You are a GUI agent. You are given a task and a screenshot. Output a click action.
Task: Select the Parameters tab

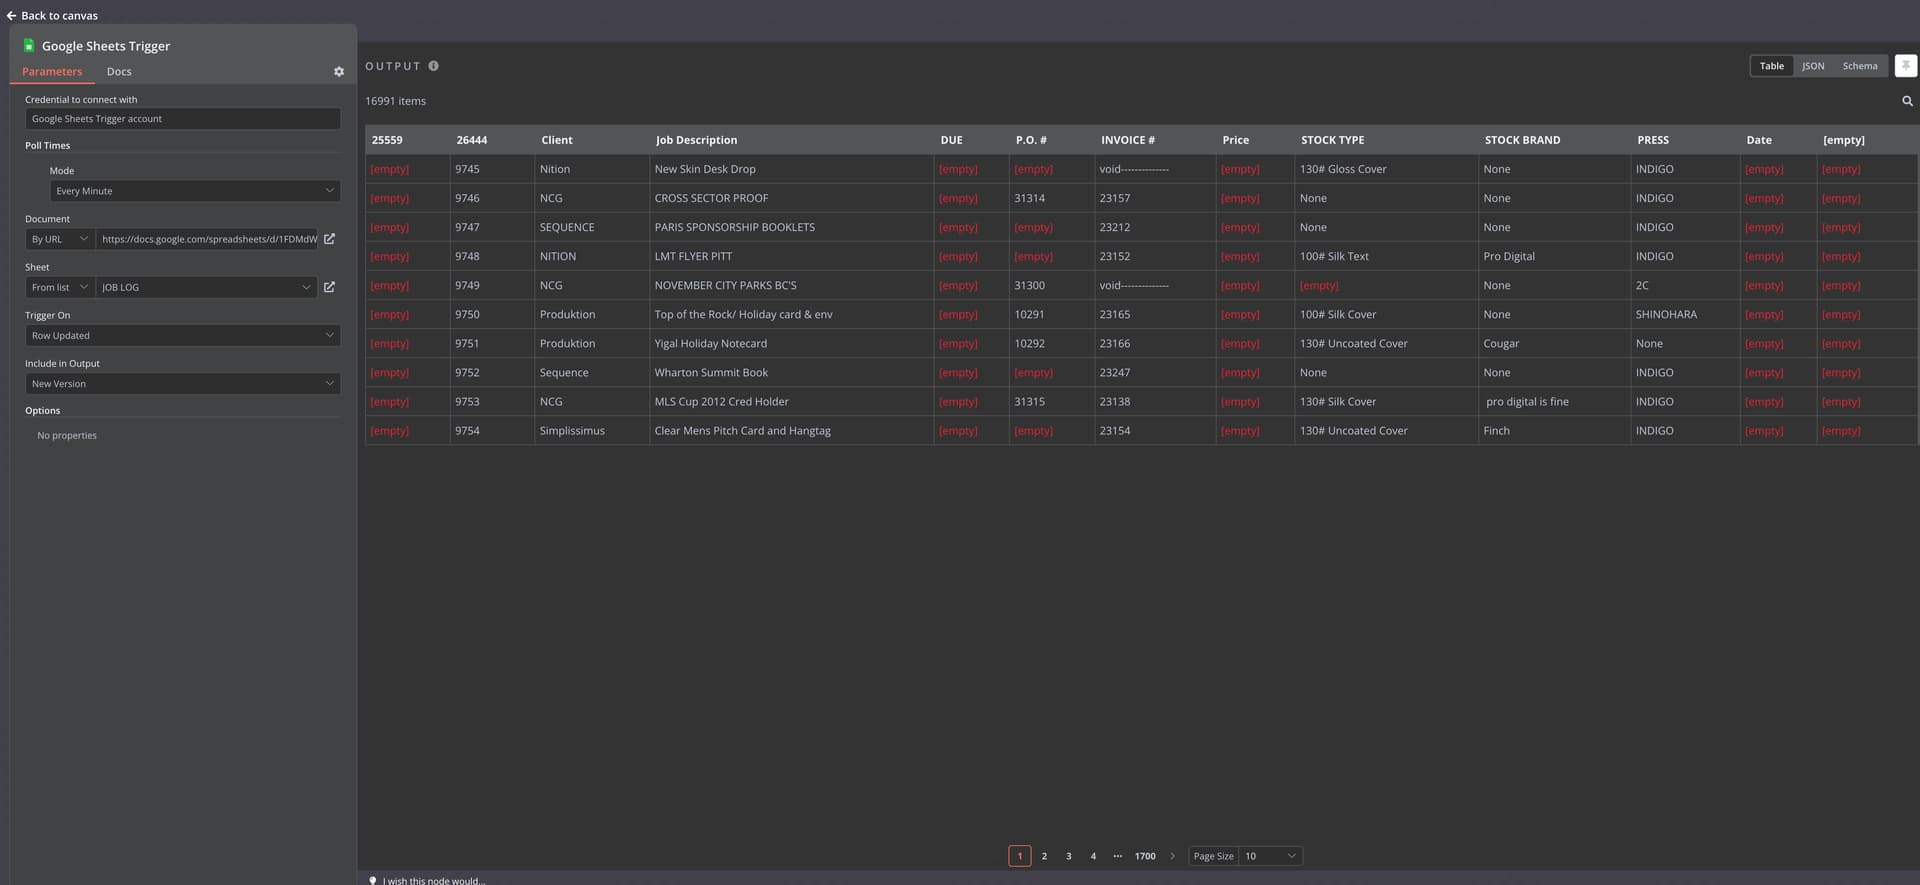click(52, 72)
